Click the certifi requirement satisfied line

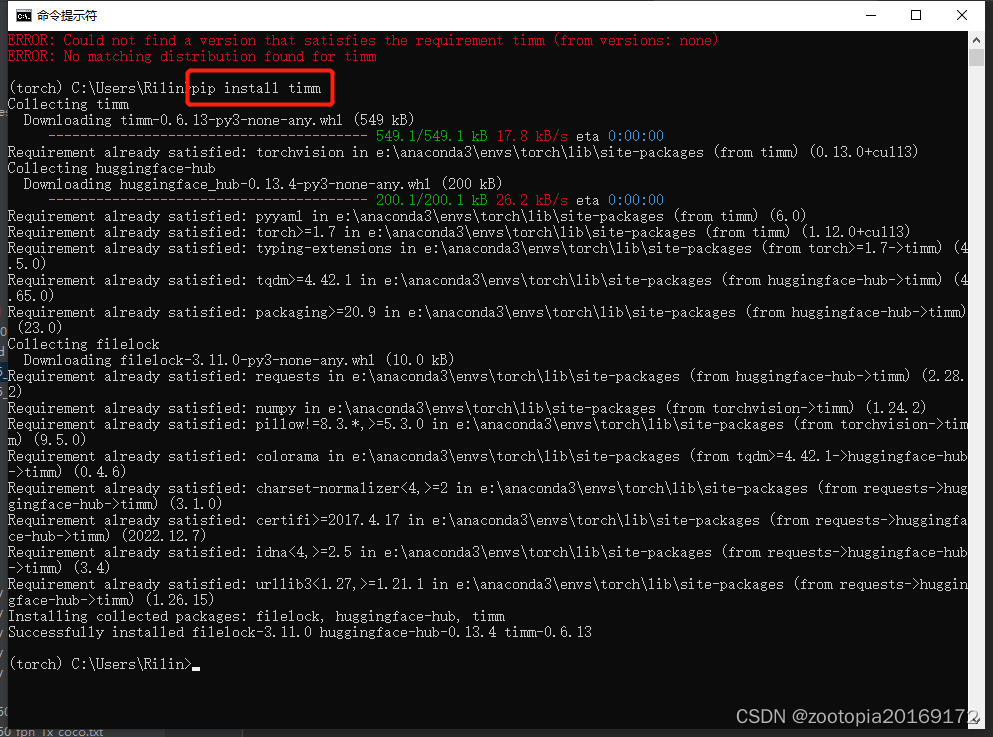tap(488, 528)
